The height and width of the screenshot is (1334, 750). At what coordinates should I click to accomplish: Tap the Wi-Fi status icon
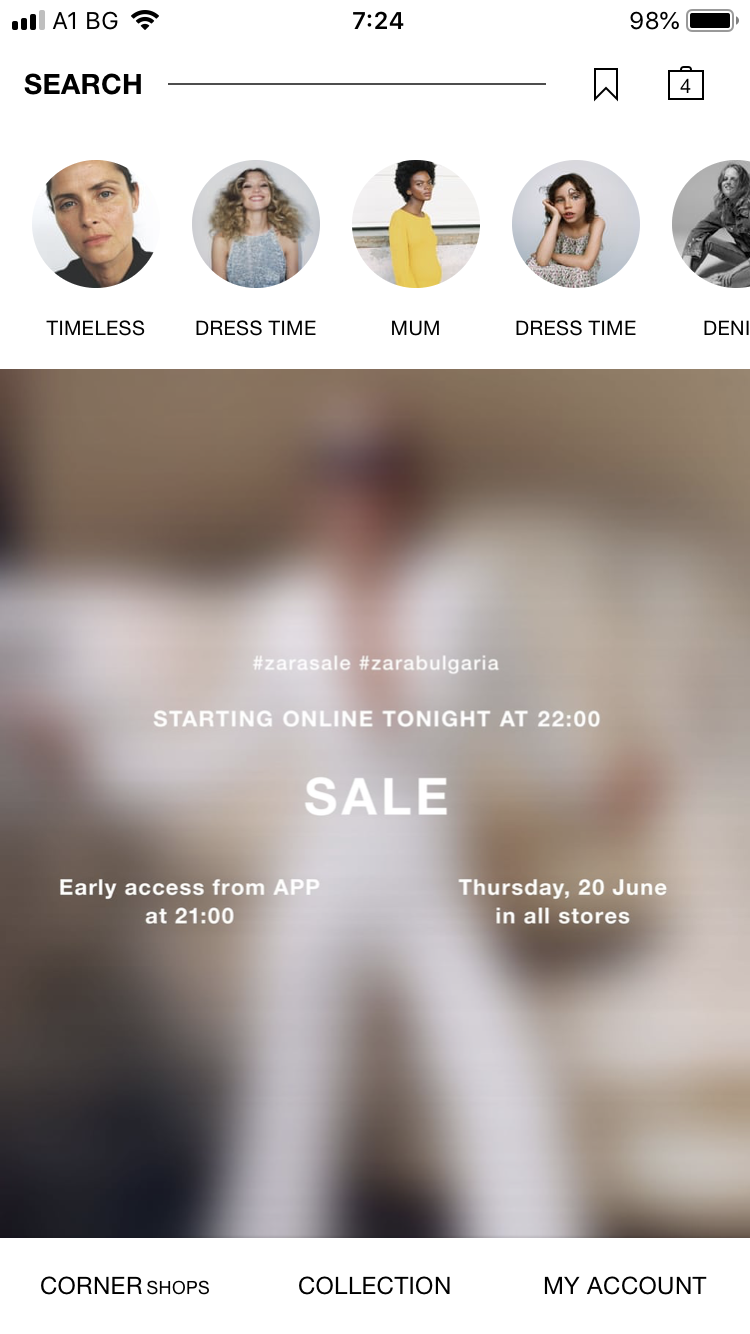click(x=146, y=20)
